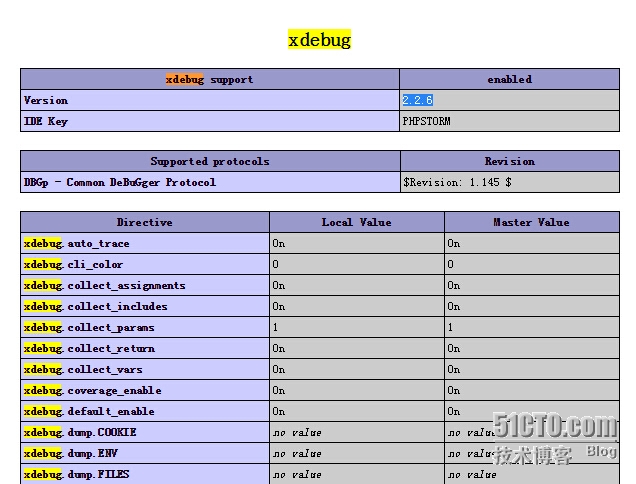Select the xdebug.cli_color directive

point(73,265)
